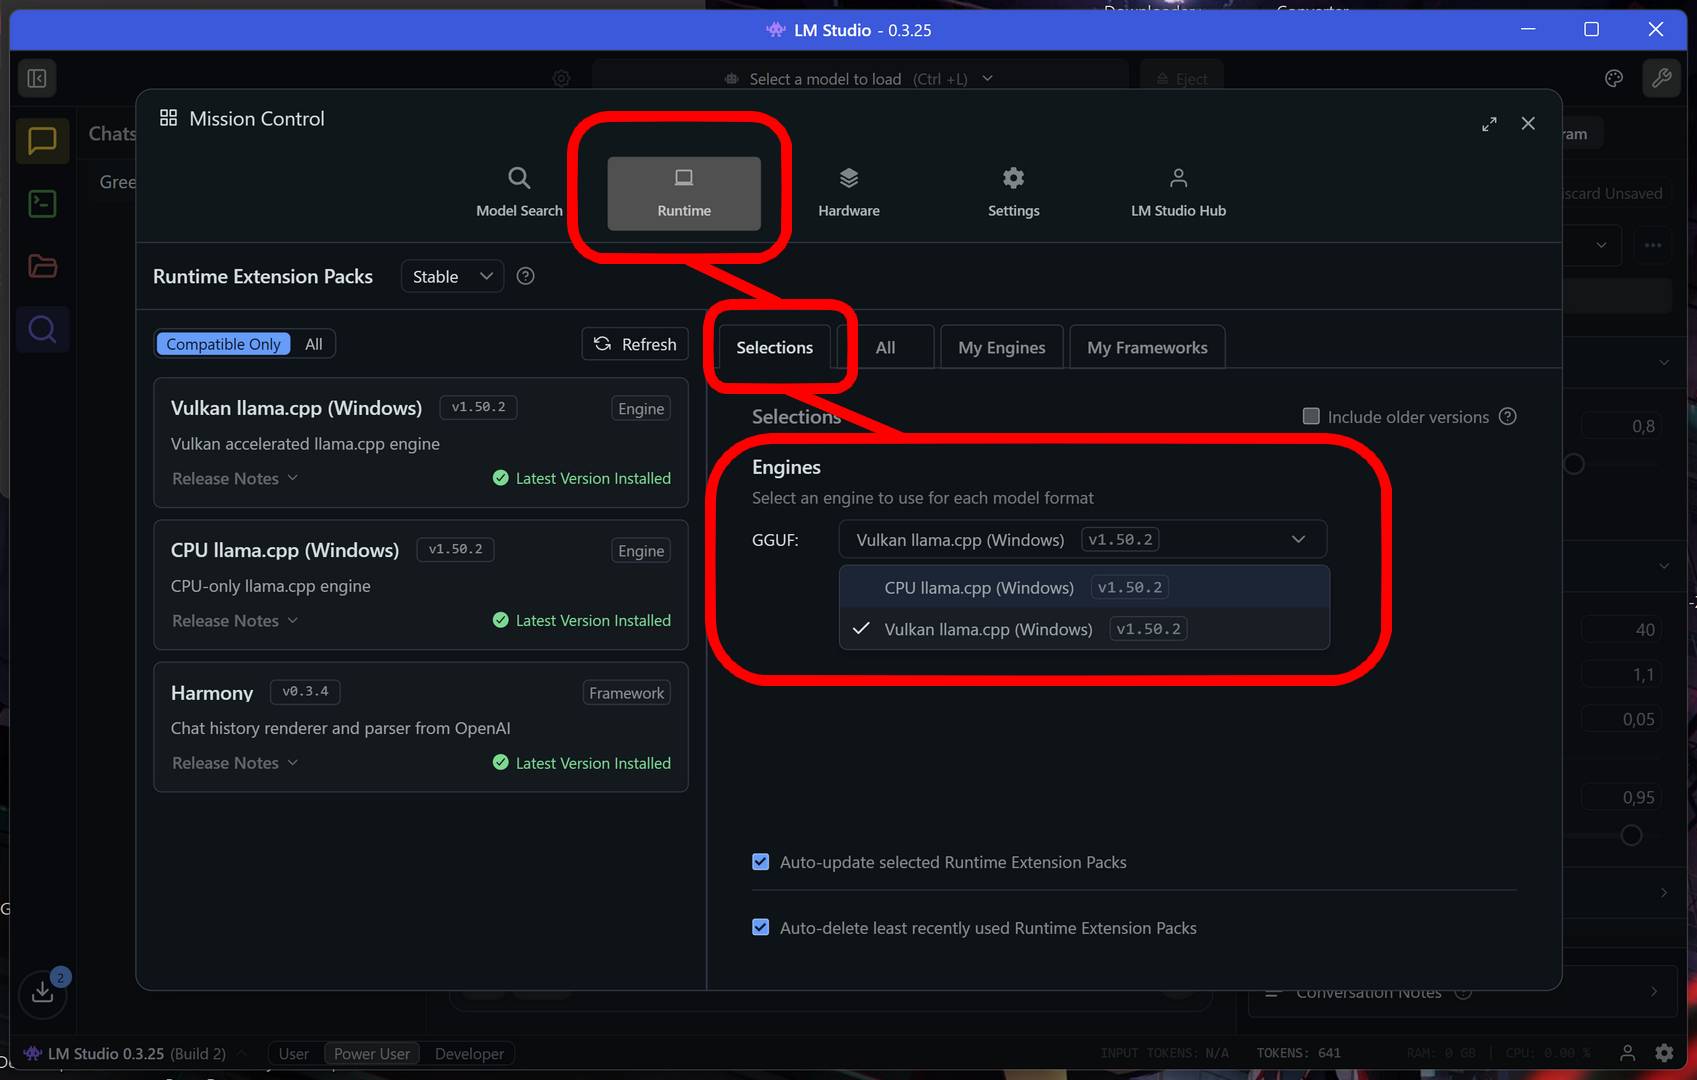
Task: Switch to the My Frameworks tab
Action: (1147, 347)
